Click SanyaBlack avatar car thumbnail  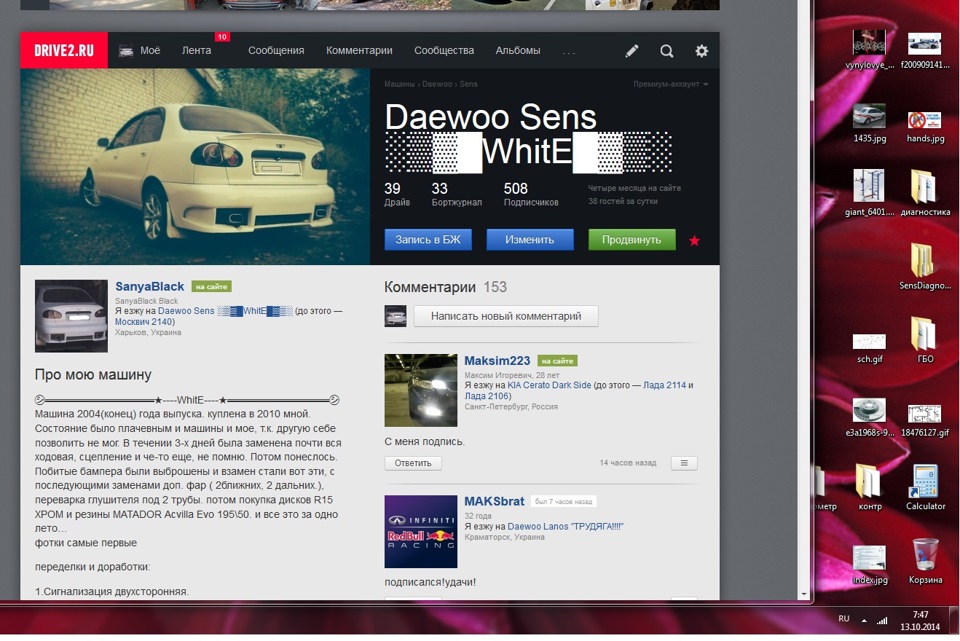[71, 316]
